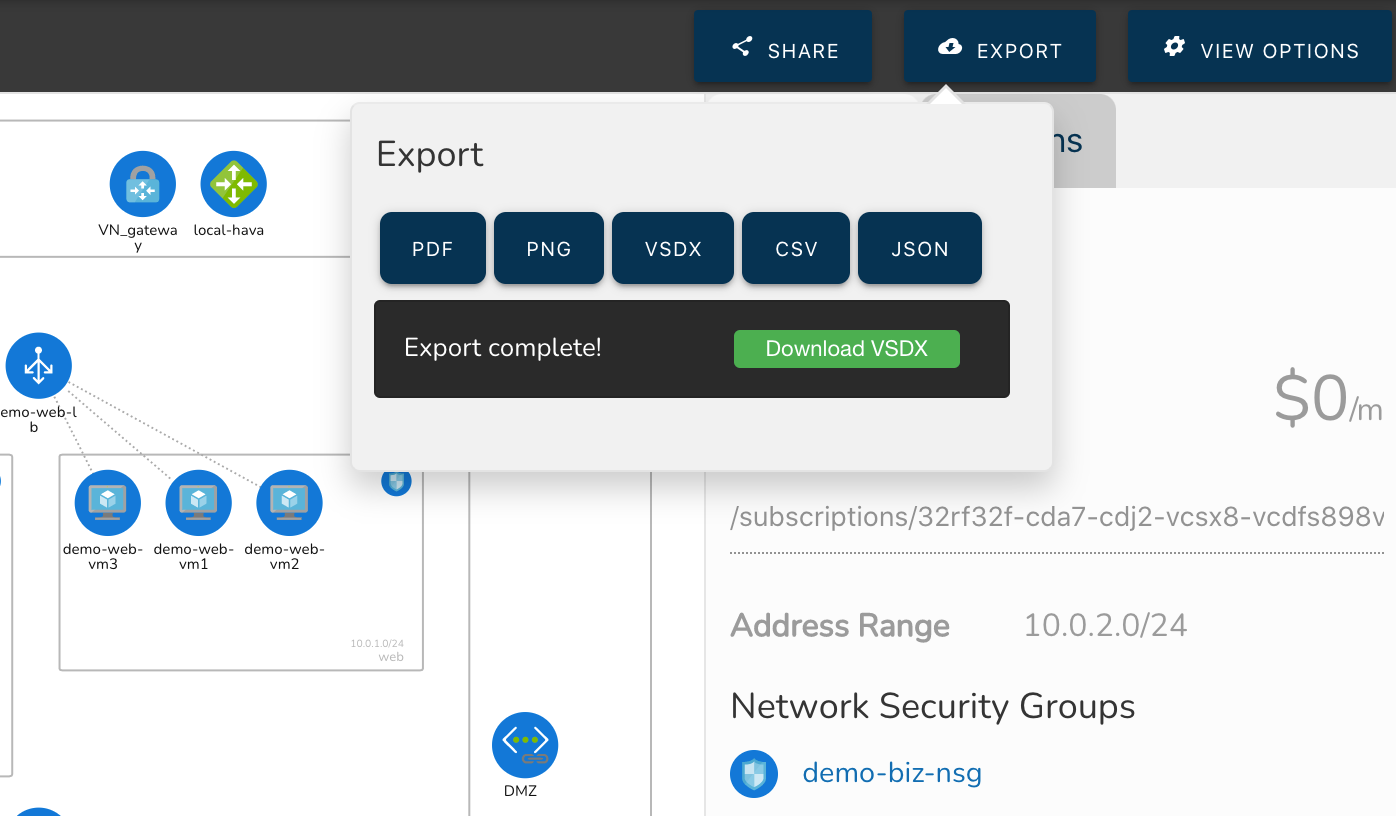The height and width of the screenshot is (816, 1396).
Task: Select the demo-web-vm3 virtual machine icon
Action: tap(107, 503)
